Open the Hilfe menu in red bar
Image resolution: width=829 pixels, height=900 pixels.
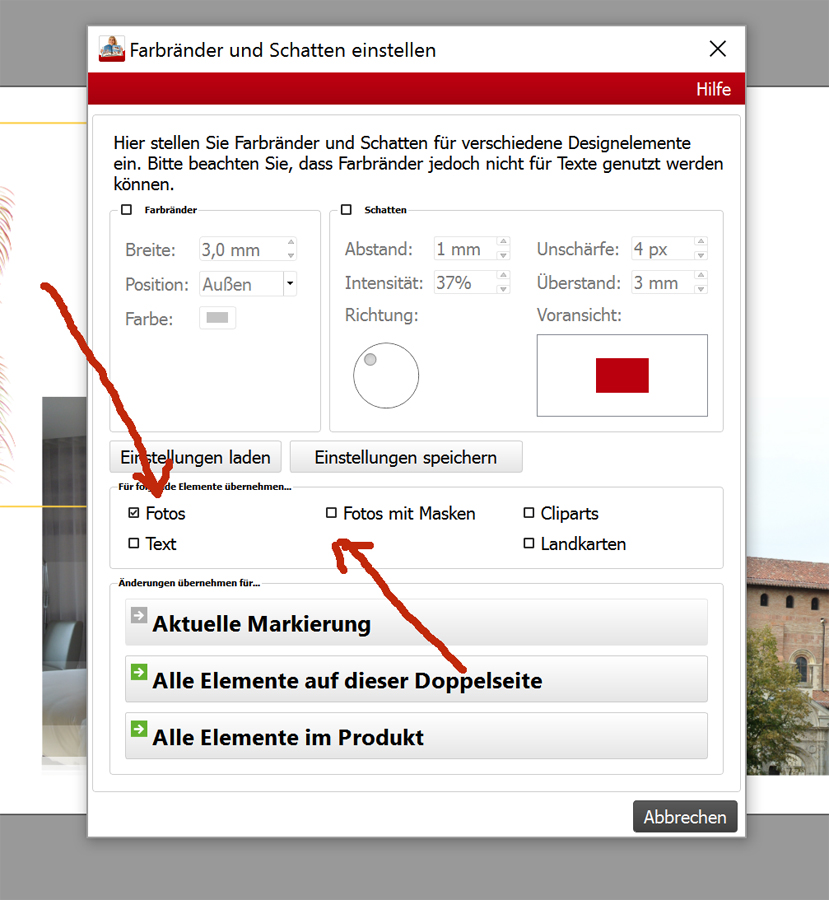tap(713, 89)
